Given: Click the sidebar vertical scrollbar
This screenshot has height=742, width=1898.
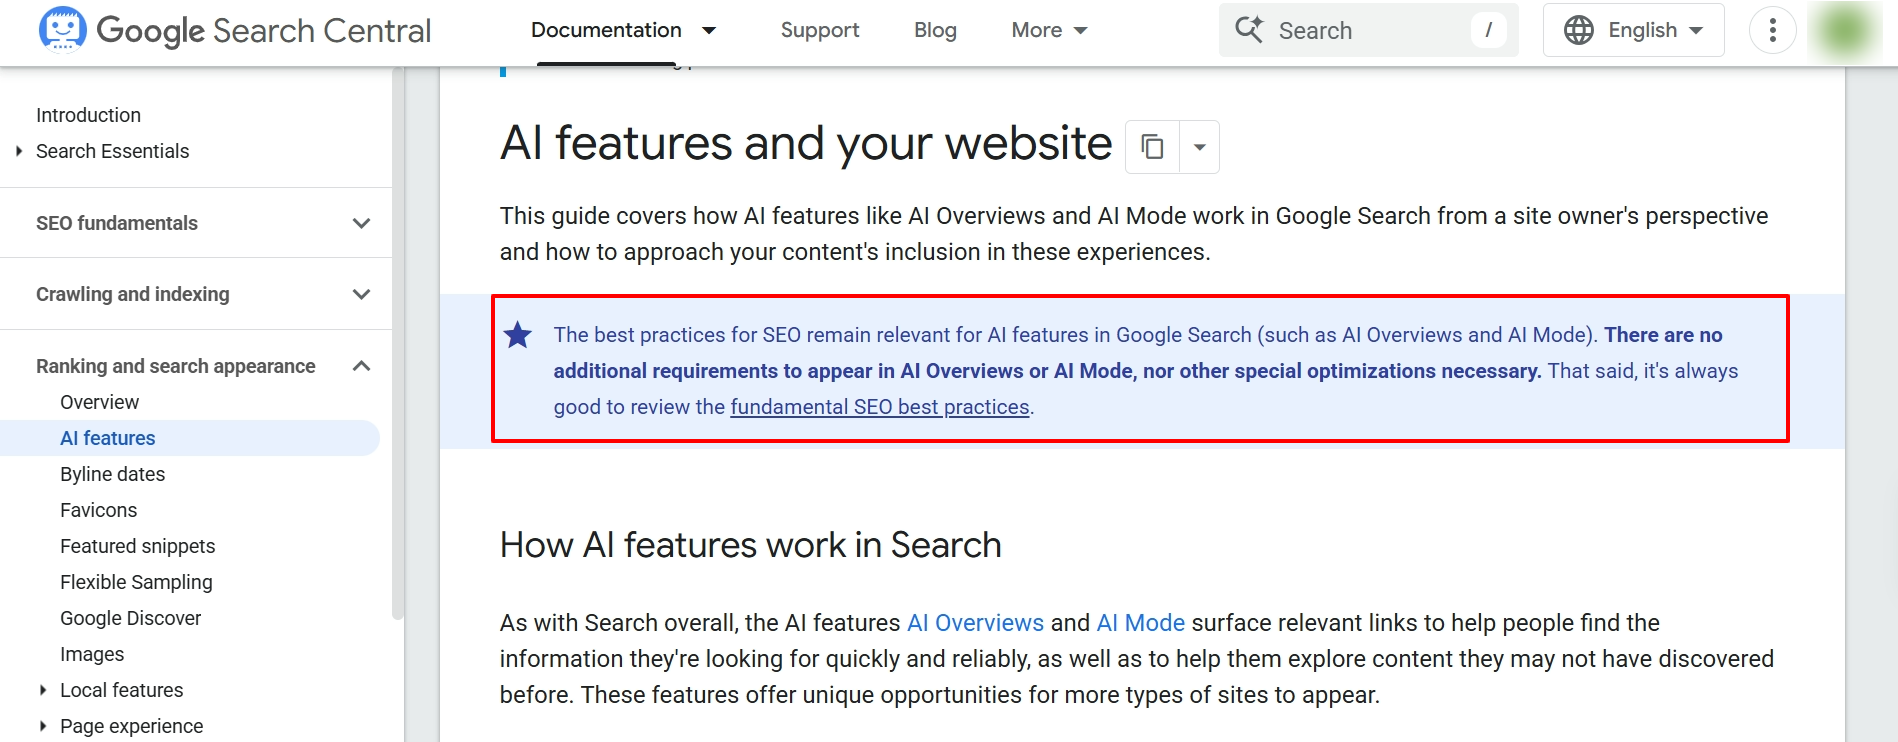Looking at the screenshot, I should click(x=398, y=343).
